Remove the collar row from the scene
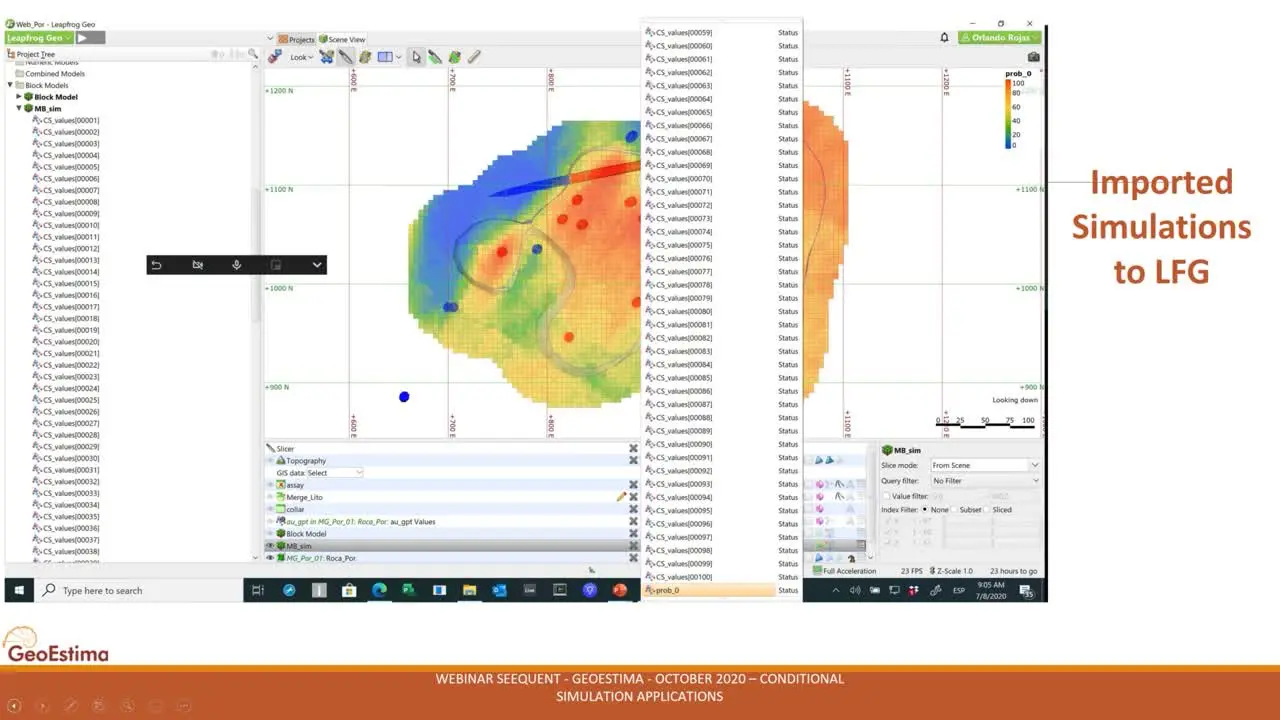This screenshot has height=720, width=1280. coord(633,509)
